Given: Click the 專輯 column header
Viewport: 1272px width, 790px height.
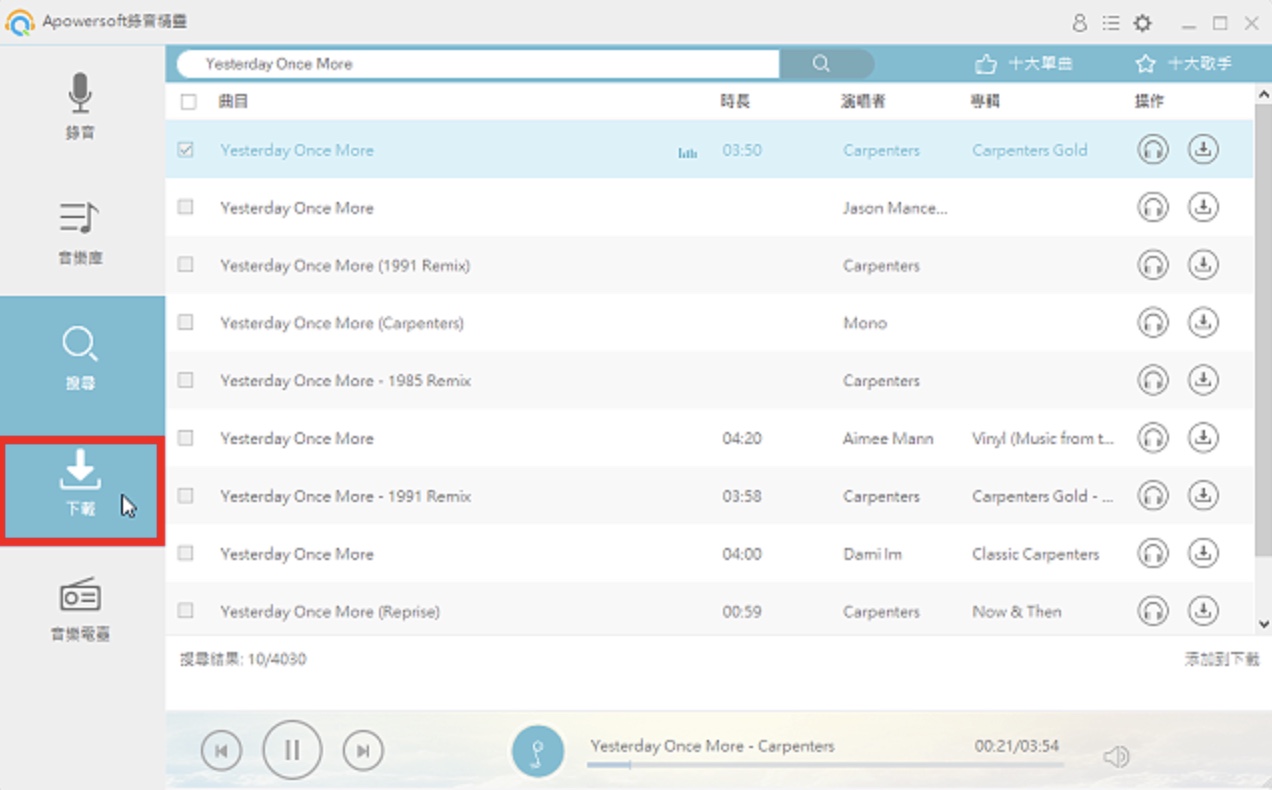Looking at the screenshot, I should pos(985,101).
